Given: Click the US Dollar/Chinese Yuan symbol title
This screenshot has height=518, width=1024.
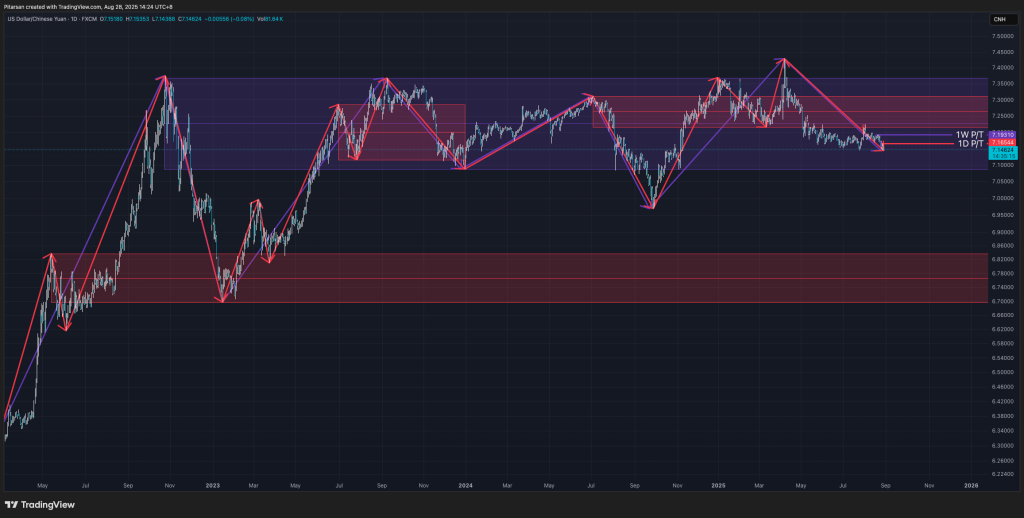Looking at the screenshot, I should coord(35,19).
